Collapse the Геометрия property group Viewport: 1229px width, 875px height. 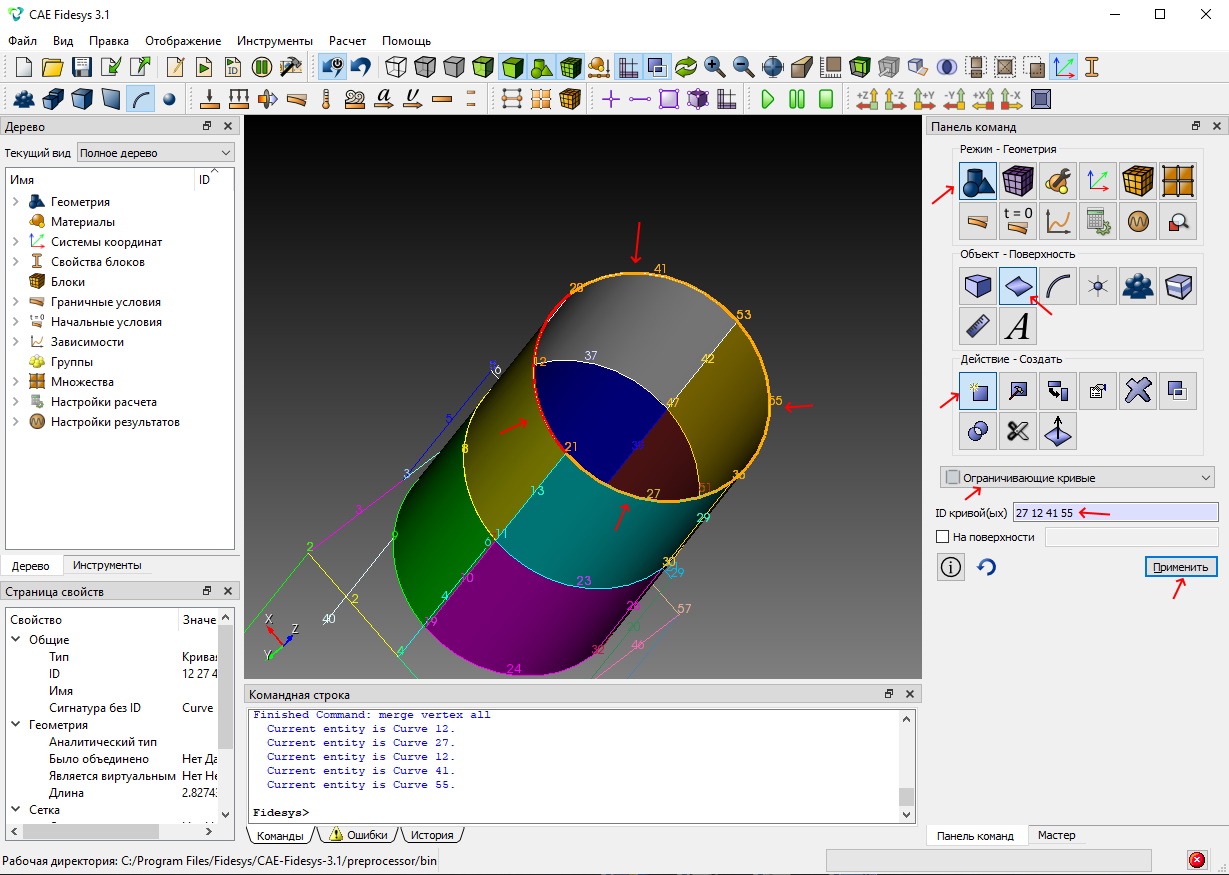coord(16,725)
